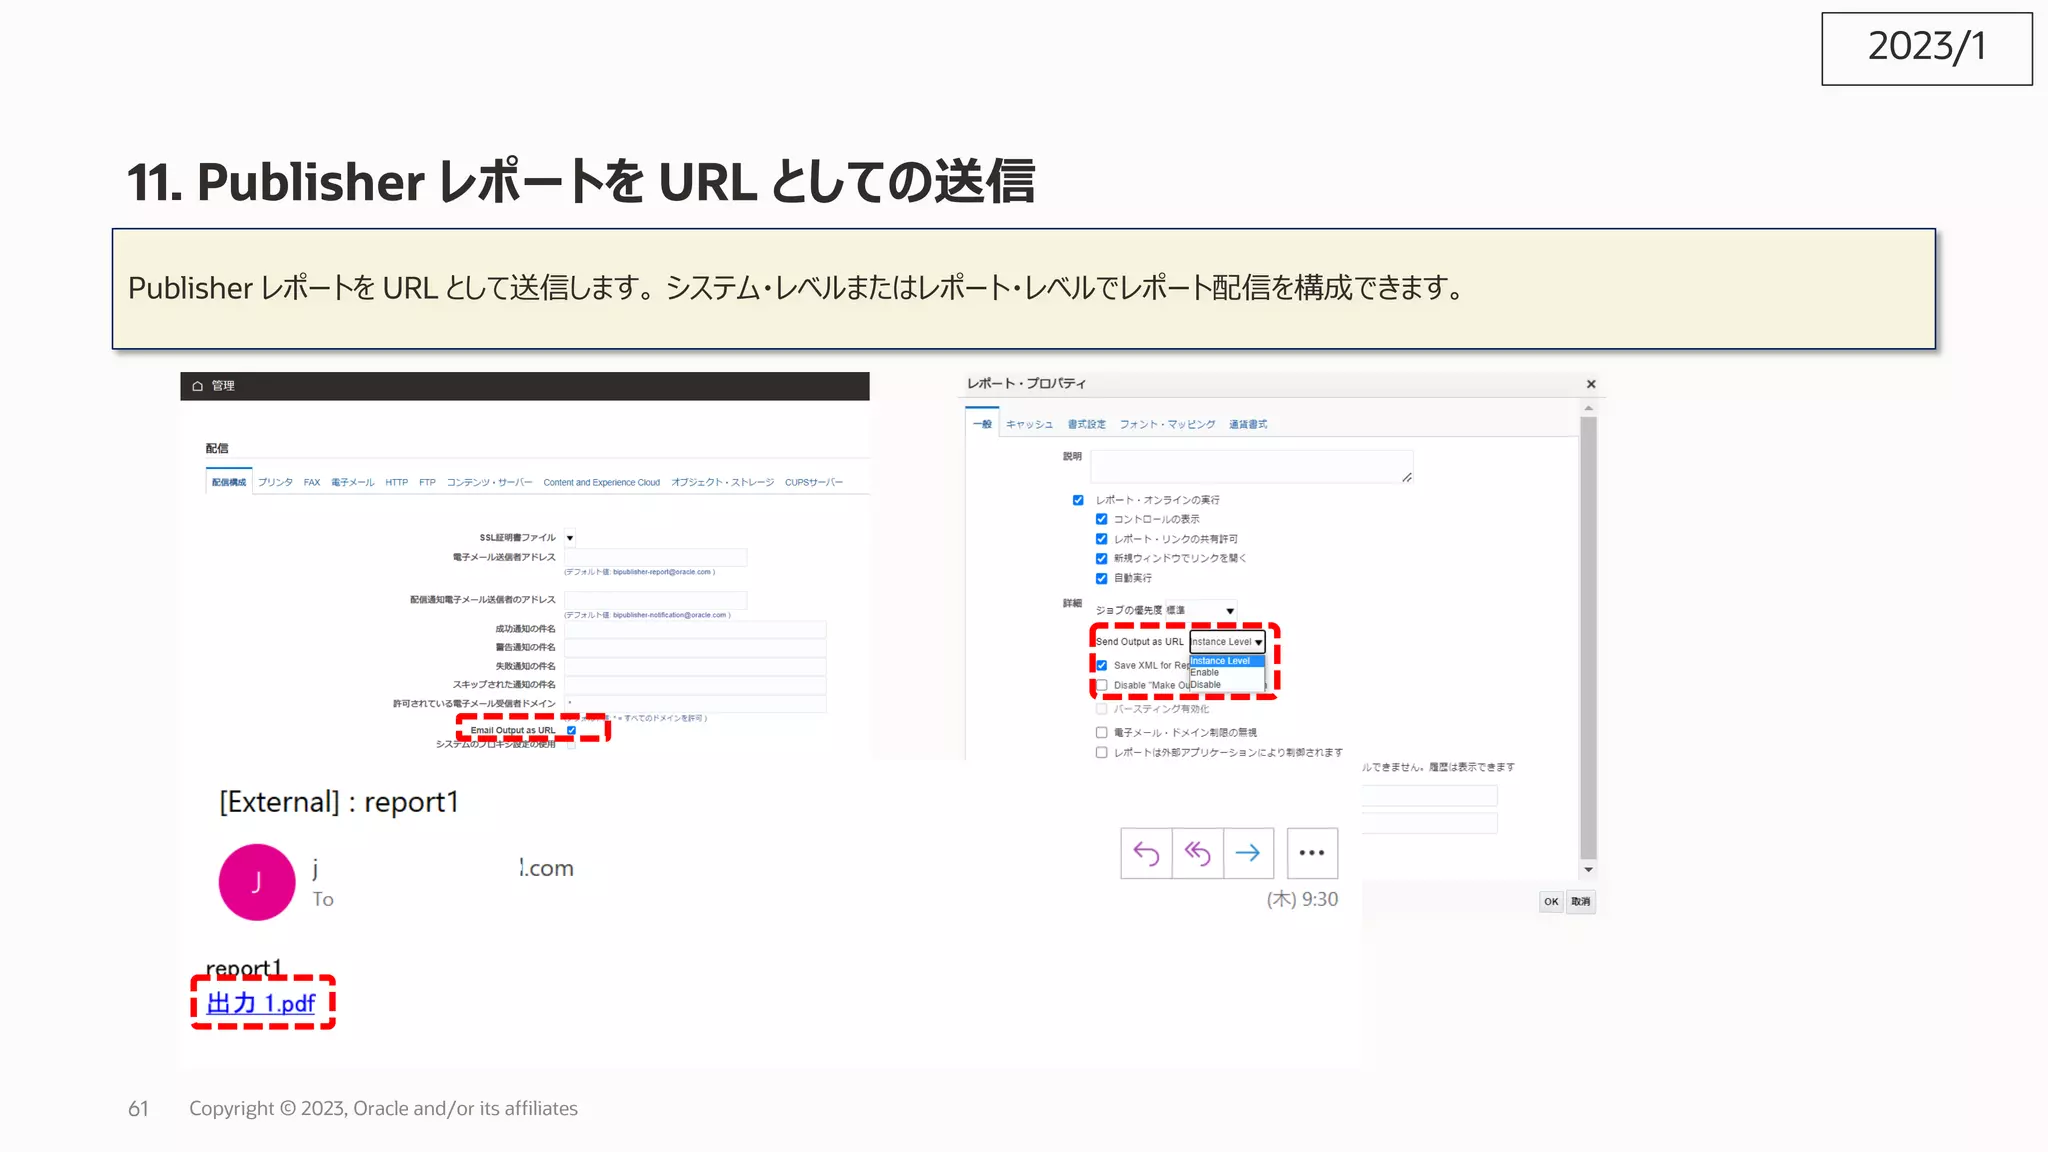Switch to the プリンタ tab
Viewport: 2048px width, 1152px height.
(x=275, y=482)
